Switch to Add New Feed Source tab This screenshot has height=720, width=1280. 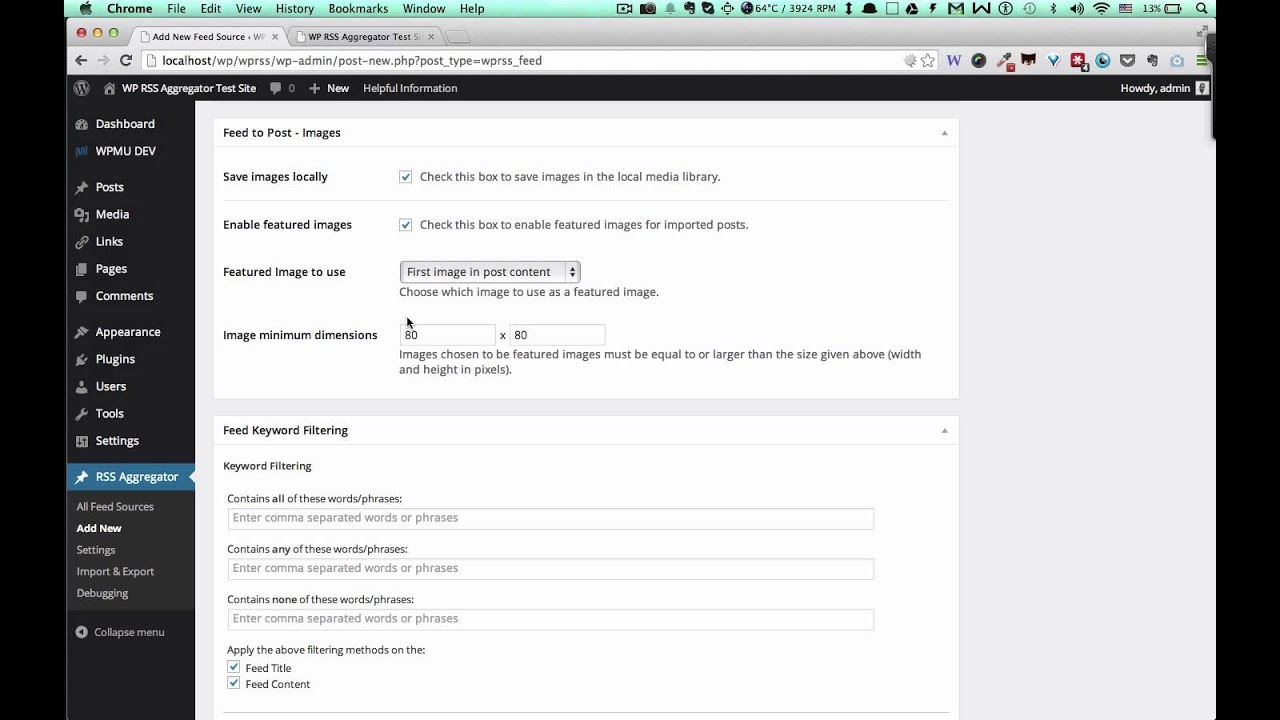pyautogui.click(x=208, y=37)
